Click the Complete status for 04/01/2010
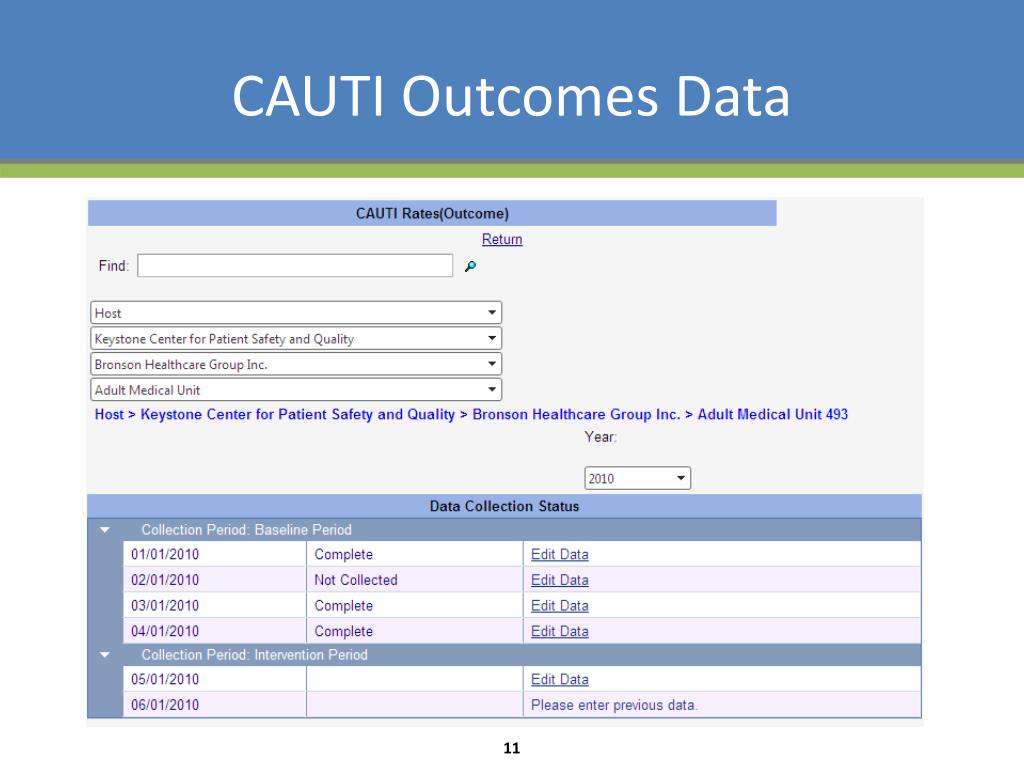The image size is (1024, 768). click(415, 631)
